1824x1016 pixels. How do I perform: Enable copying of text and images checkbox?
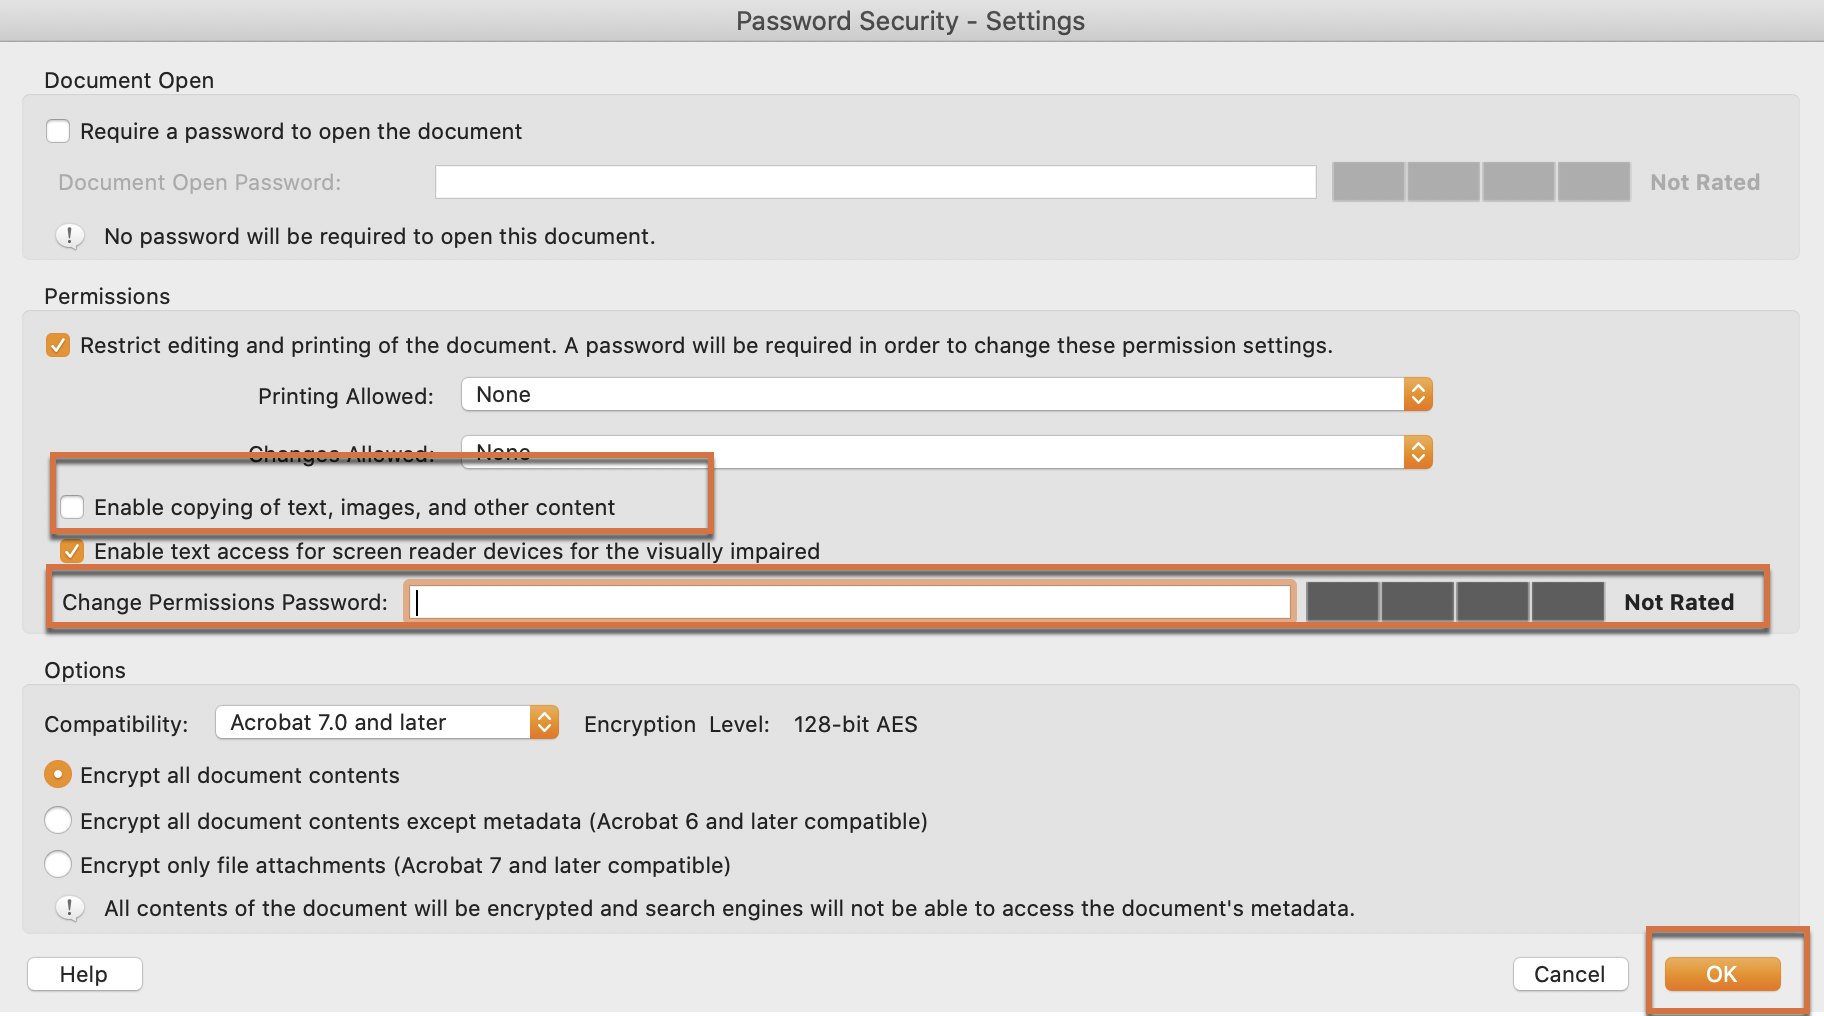click(x=72, y=507)
